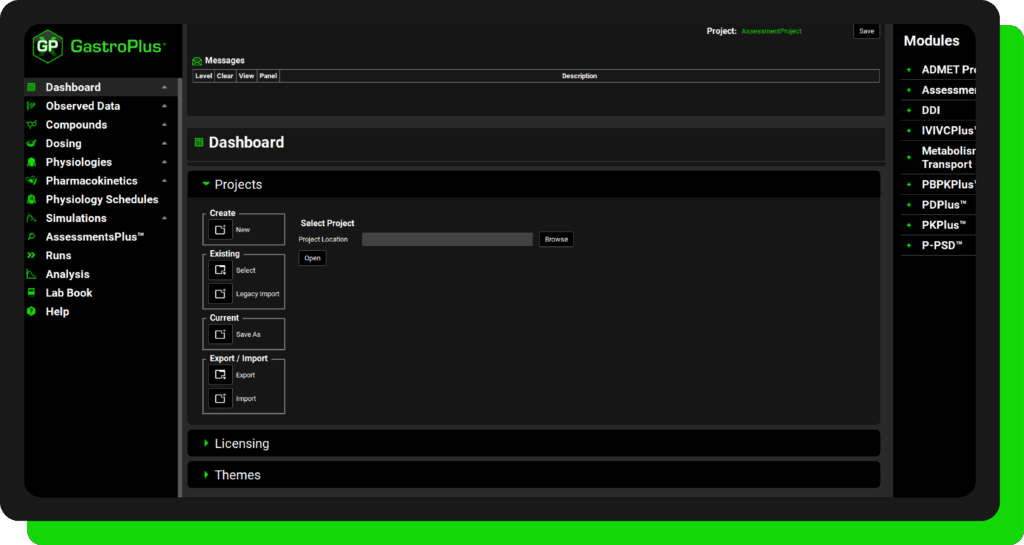Click the Select existing project icon

click(x=219, y=271)
